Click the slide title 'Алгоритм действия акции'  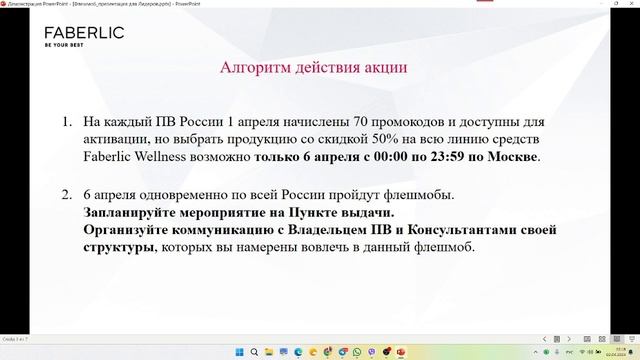pyautogui.click(x=313, y=67)
